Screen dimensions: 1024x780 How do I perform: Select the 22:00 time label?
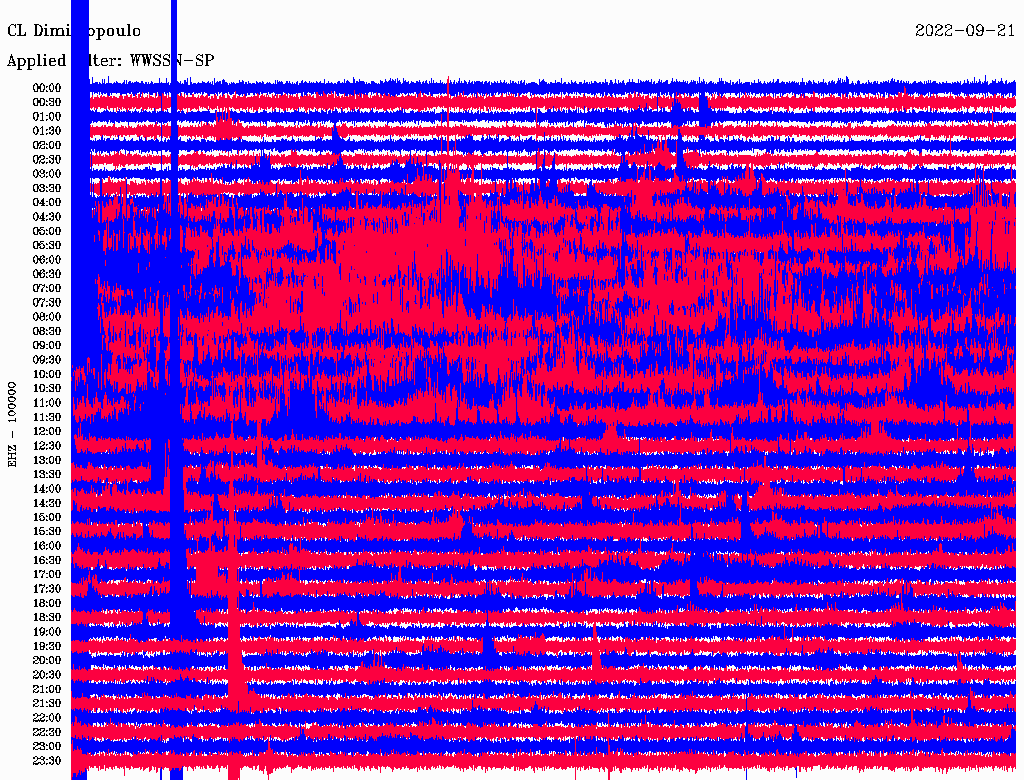tap(47, 718)
